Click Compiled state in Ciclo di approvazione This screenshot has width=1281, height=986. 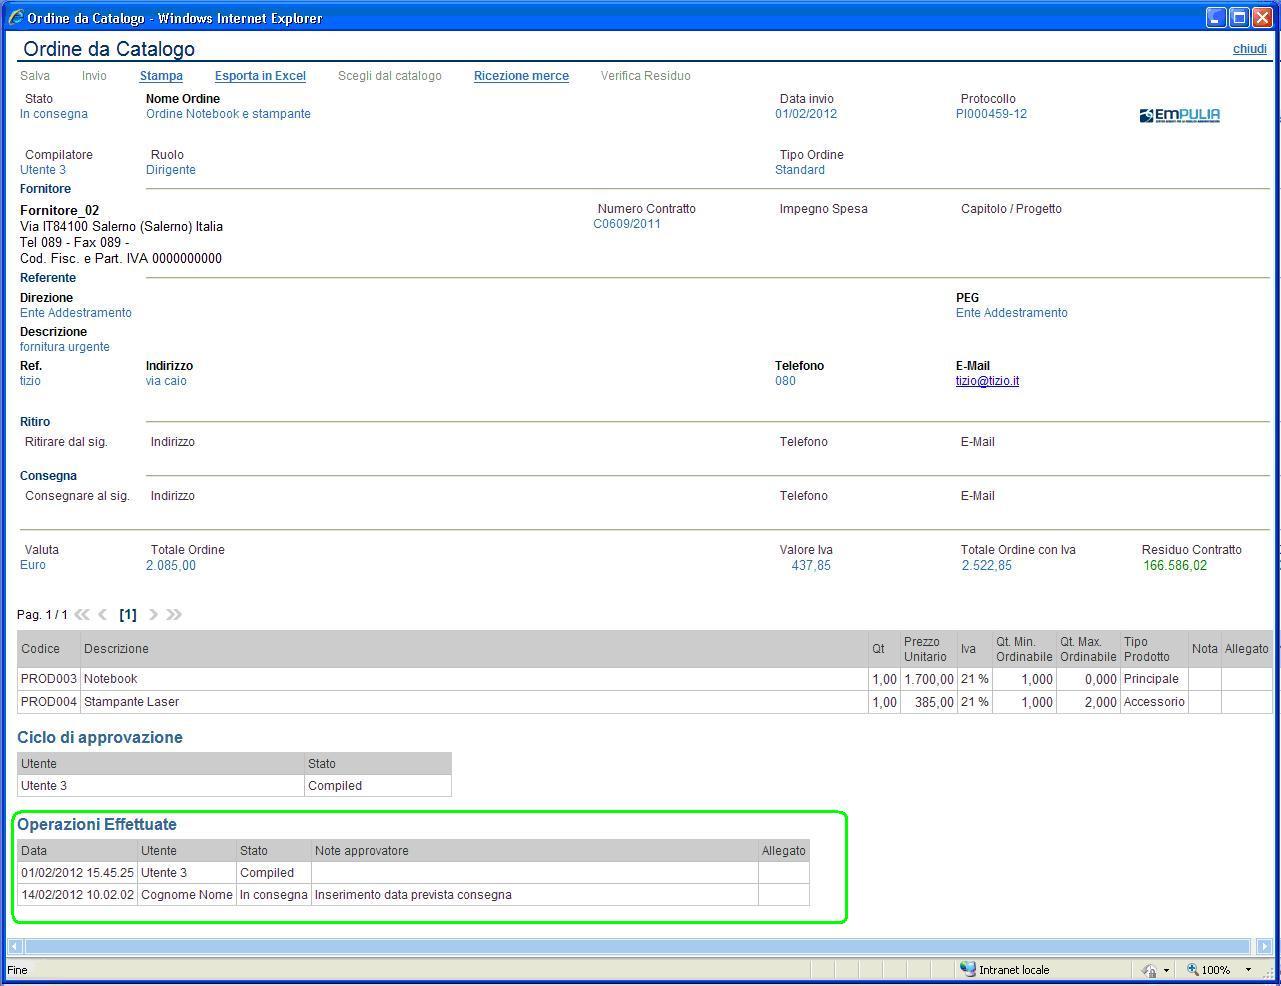(x=378, y=786)
